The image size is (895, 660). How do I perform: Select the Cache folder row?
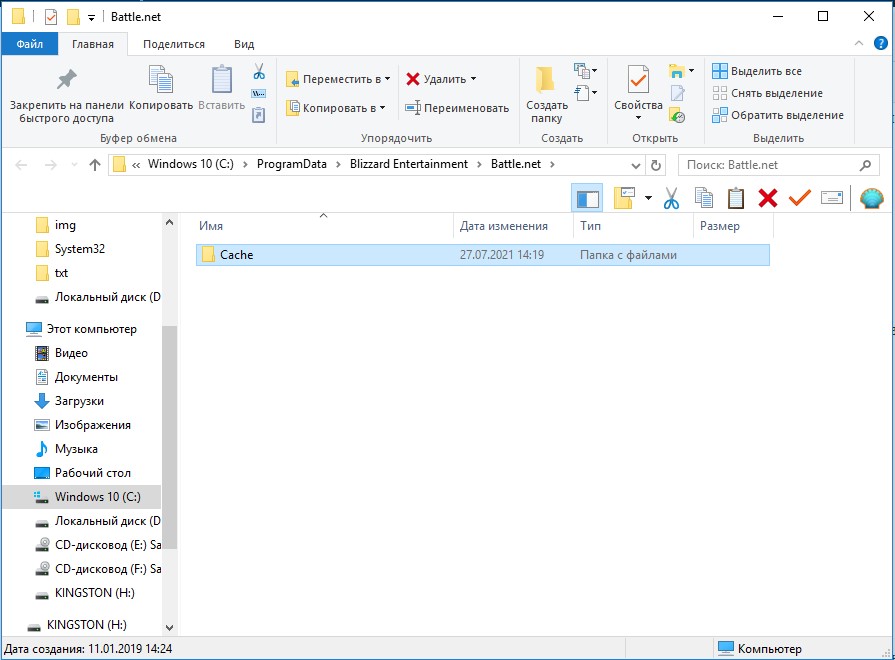[x=483, y=255]
